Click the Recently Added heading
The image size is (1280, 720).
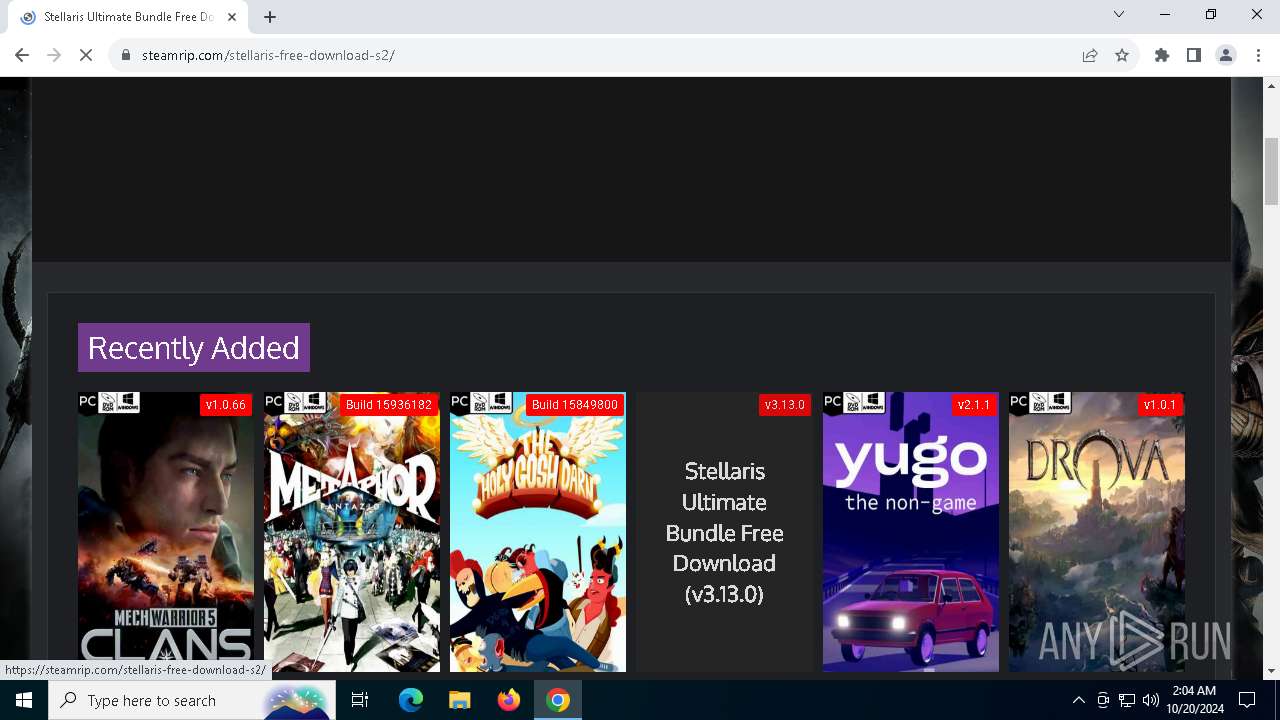point(194,347)
